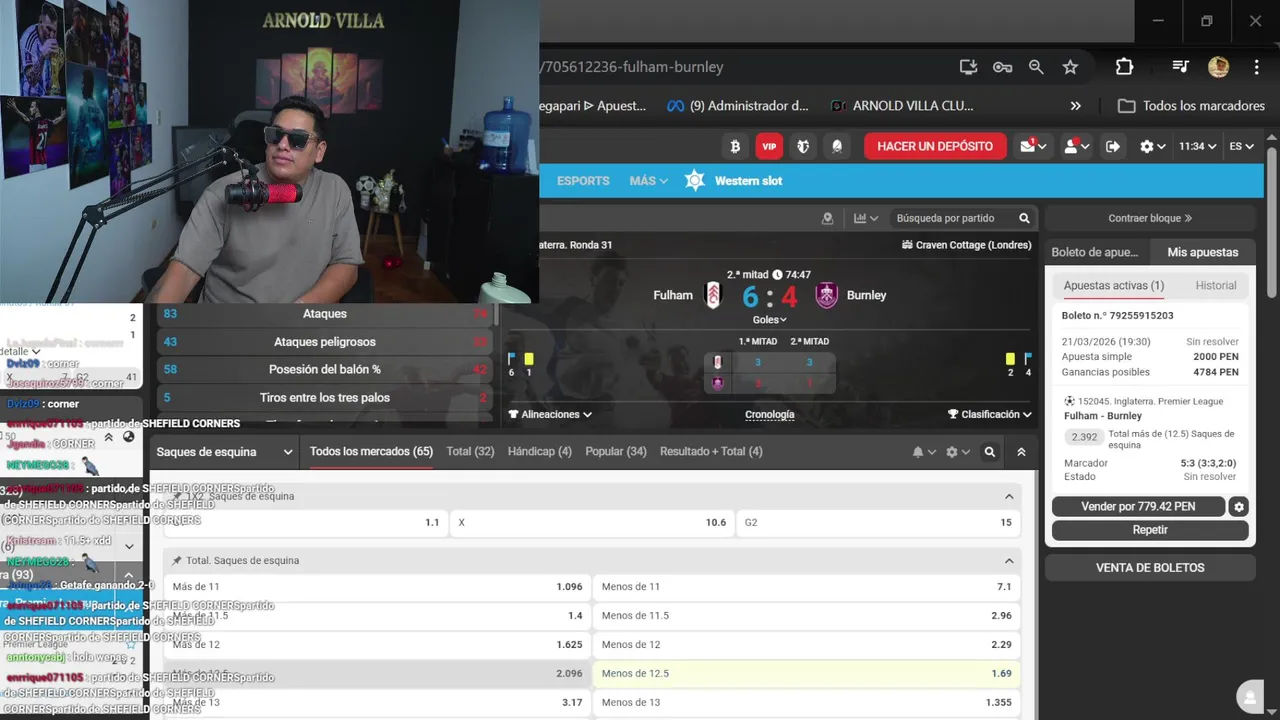Open Todos los marcadores bookmarks folder
This screenshot has width=1280, height=720.
point(1191,106)
